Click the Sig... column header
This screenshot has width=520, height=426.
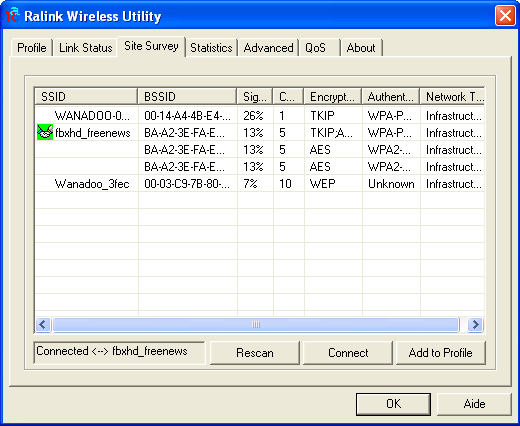255,97
